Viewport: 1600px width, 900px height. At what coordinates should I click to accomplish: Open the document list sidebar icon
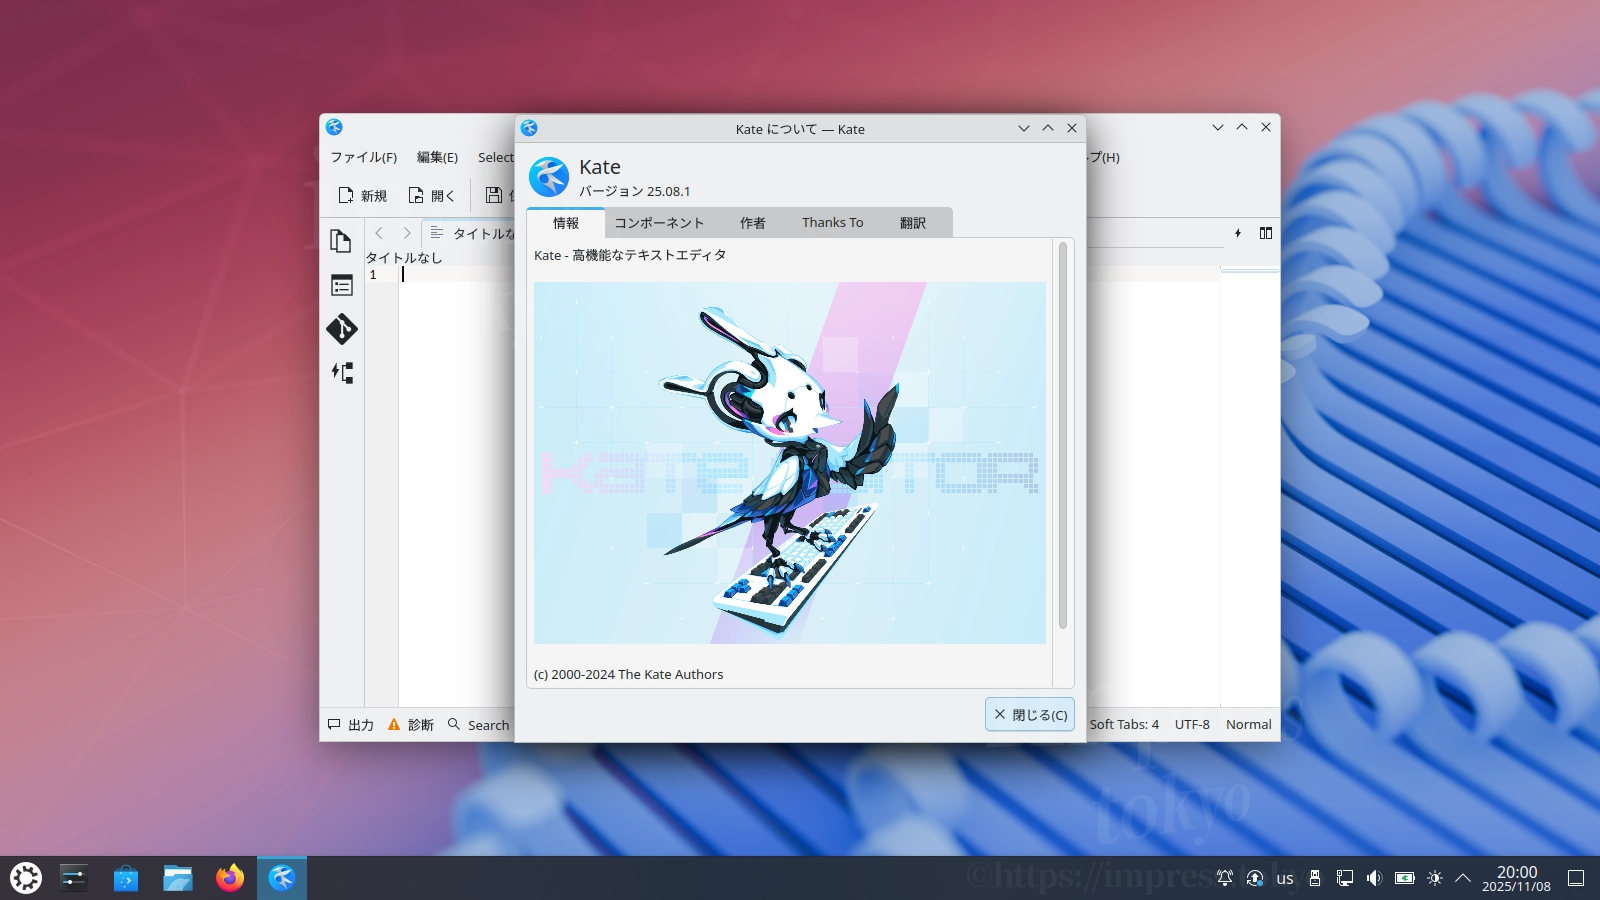(342, 285)
